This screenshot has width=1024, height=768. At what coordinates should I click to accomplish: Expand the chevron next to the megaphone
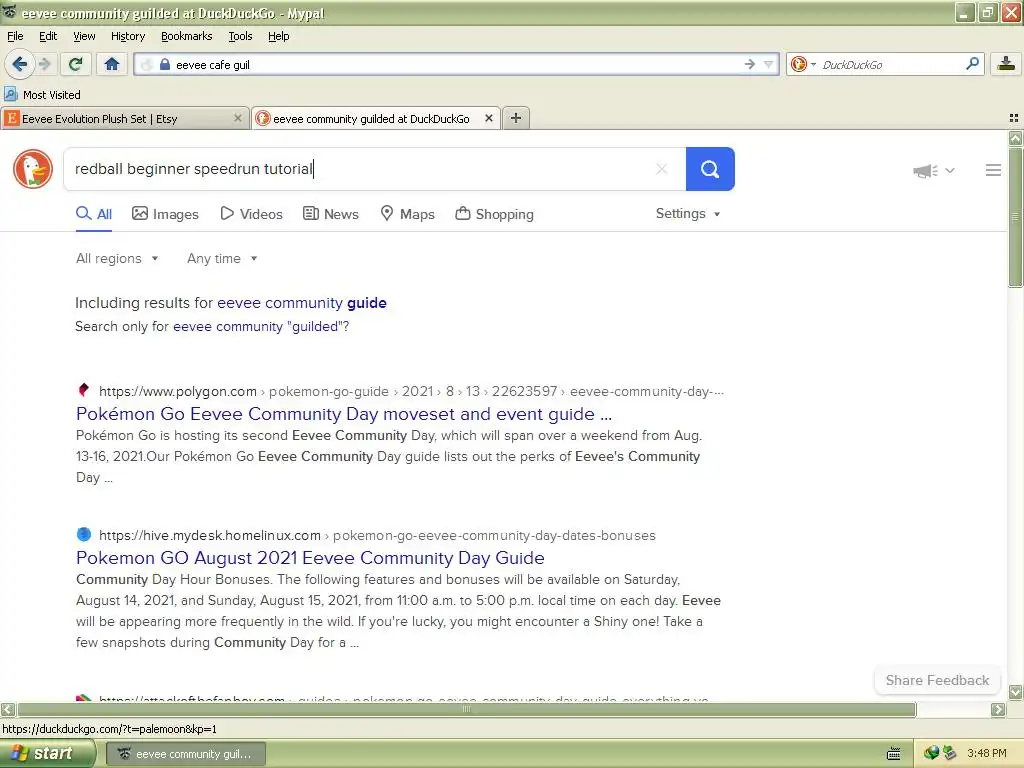click(x=950, y=170)
